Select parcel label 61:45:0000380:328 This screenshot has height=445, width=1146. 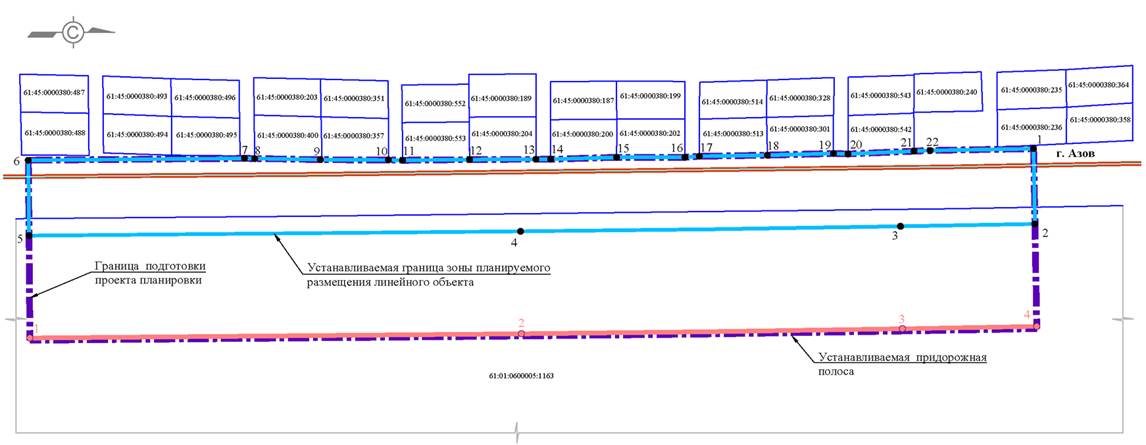800,97
